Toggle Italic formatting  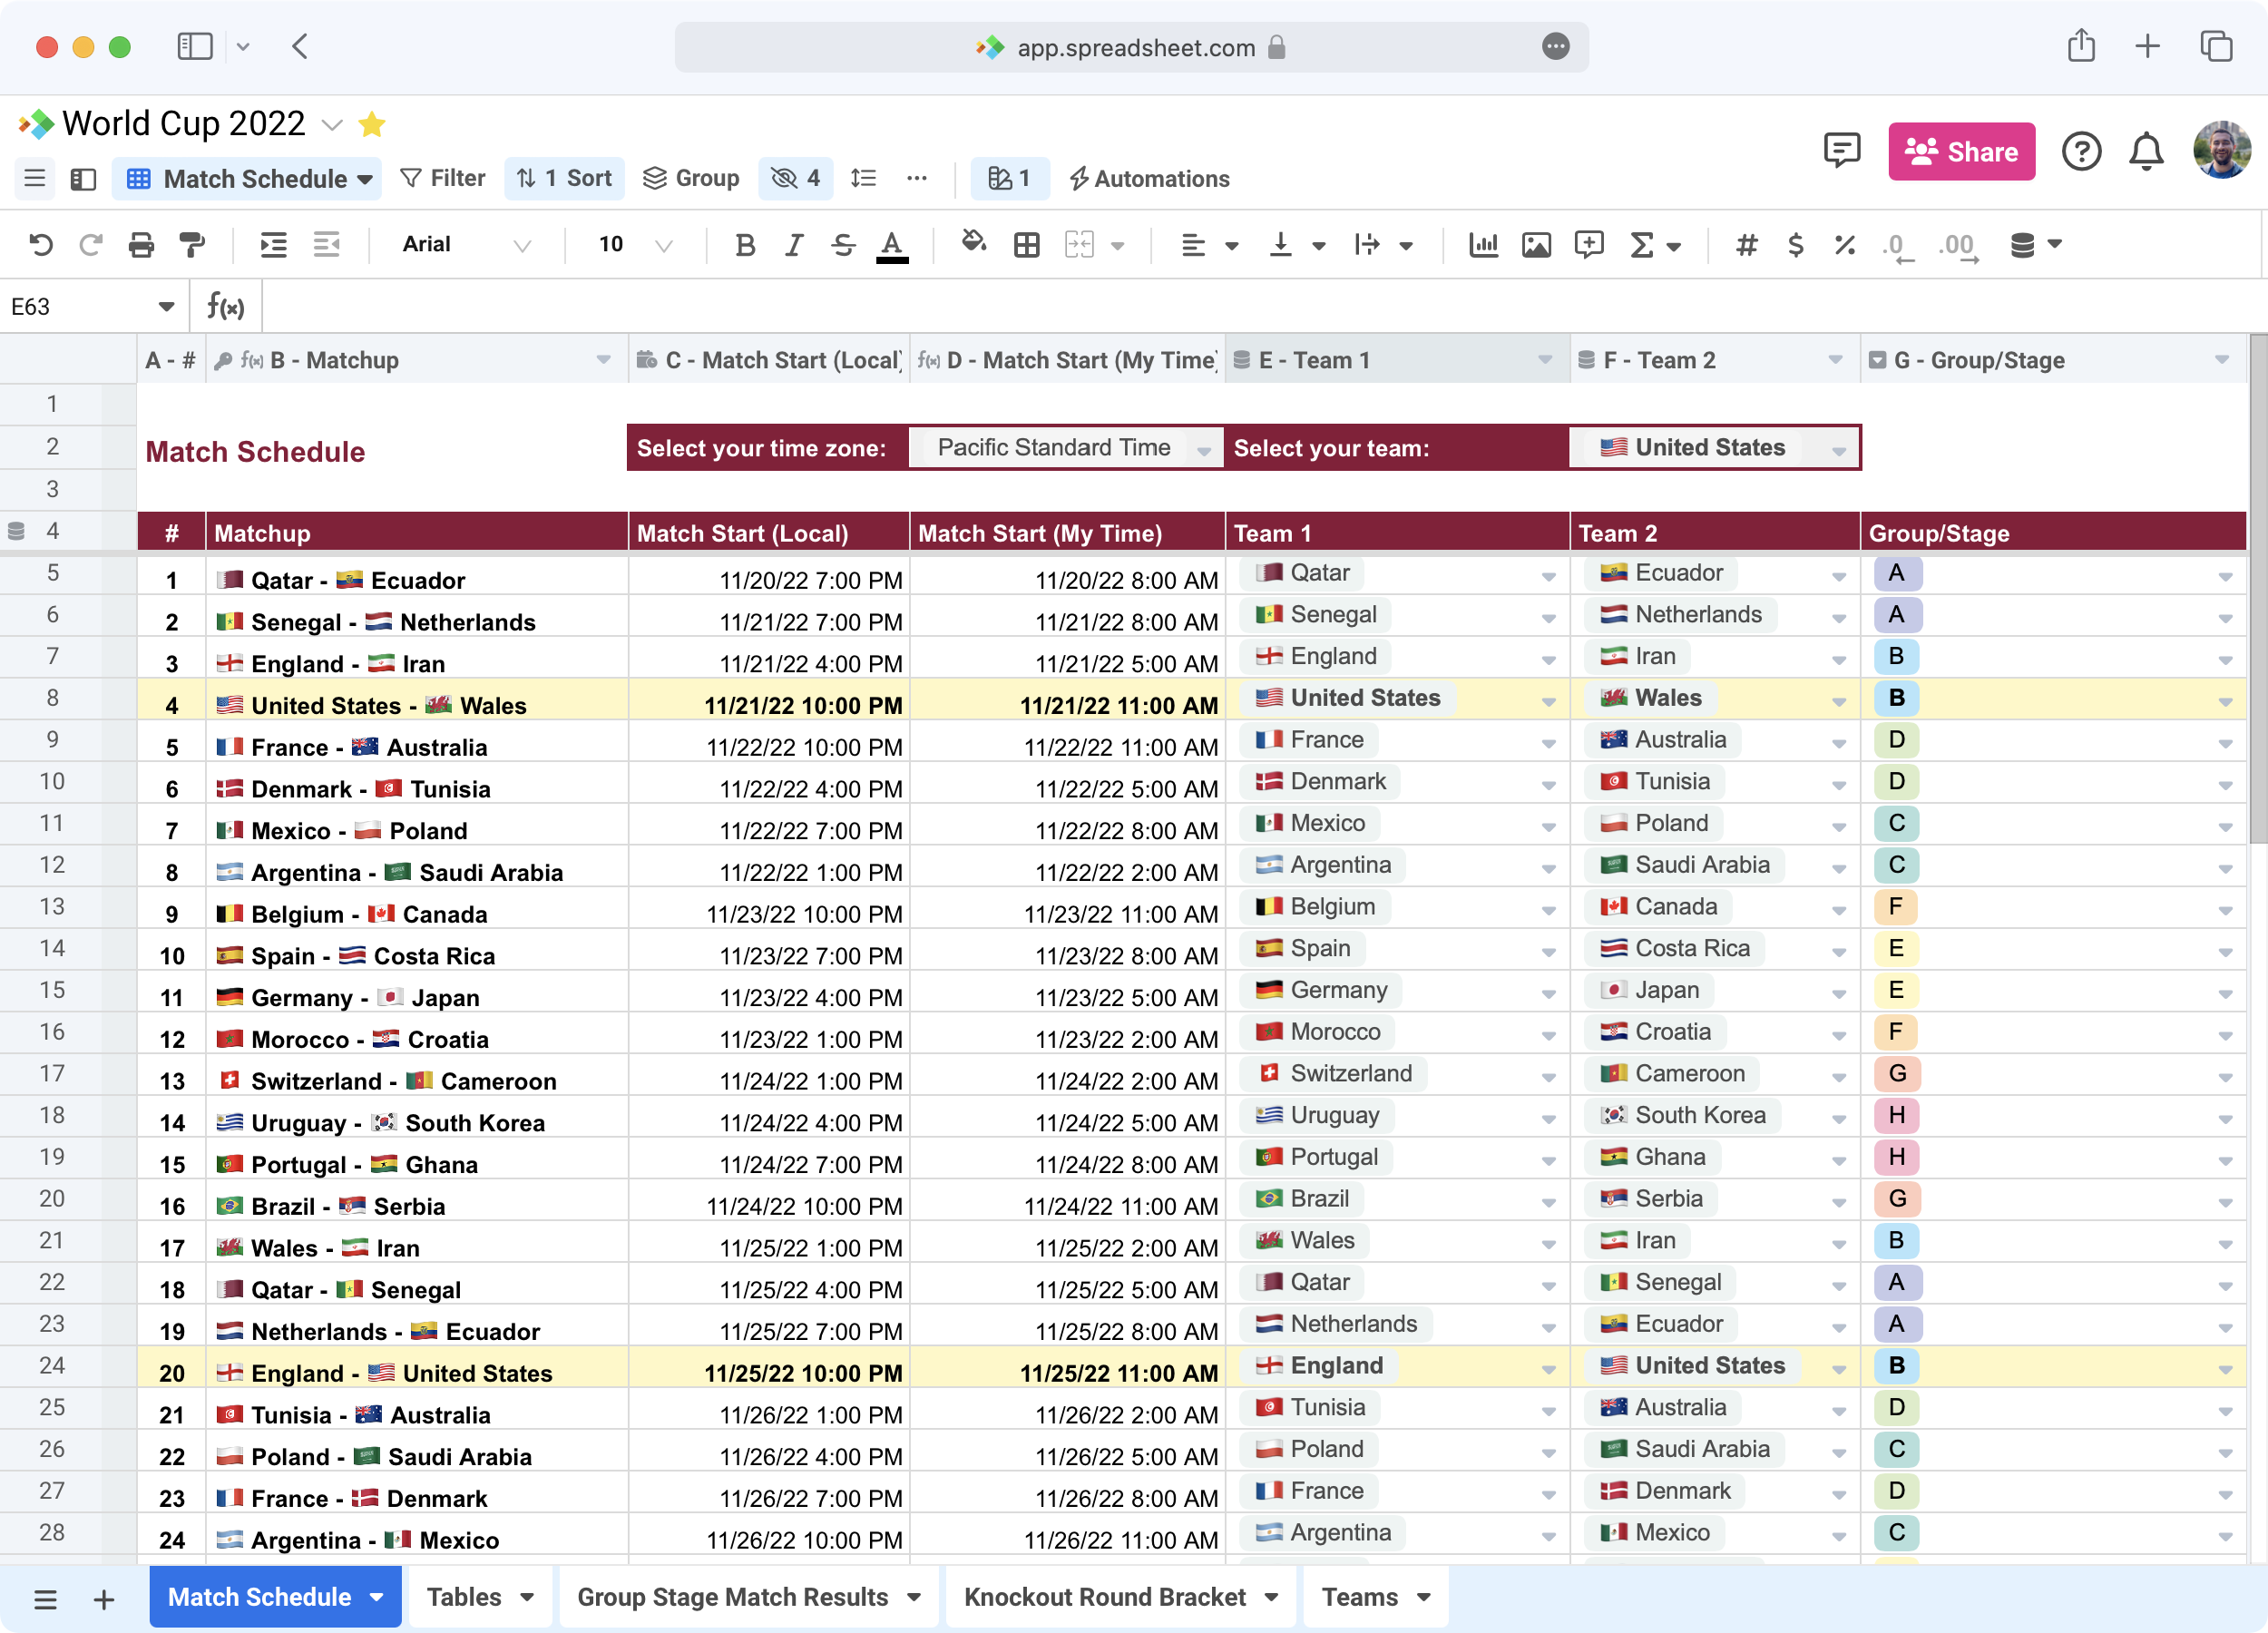pos(794,244)
